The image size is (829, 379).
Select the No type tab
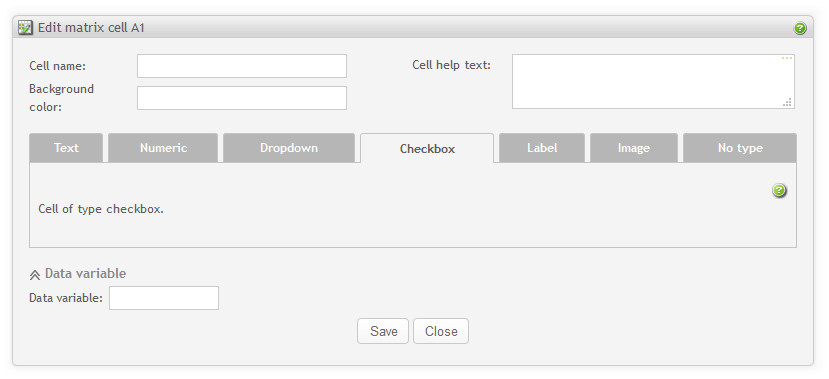click(740, 148)
